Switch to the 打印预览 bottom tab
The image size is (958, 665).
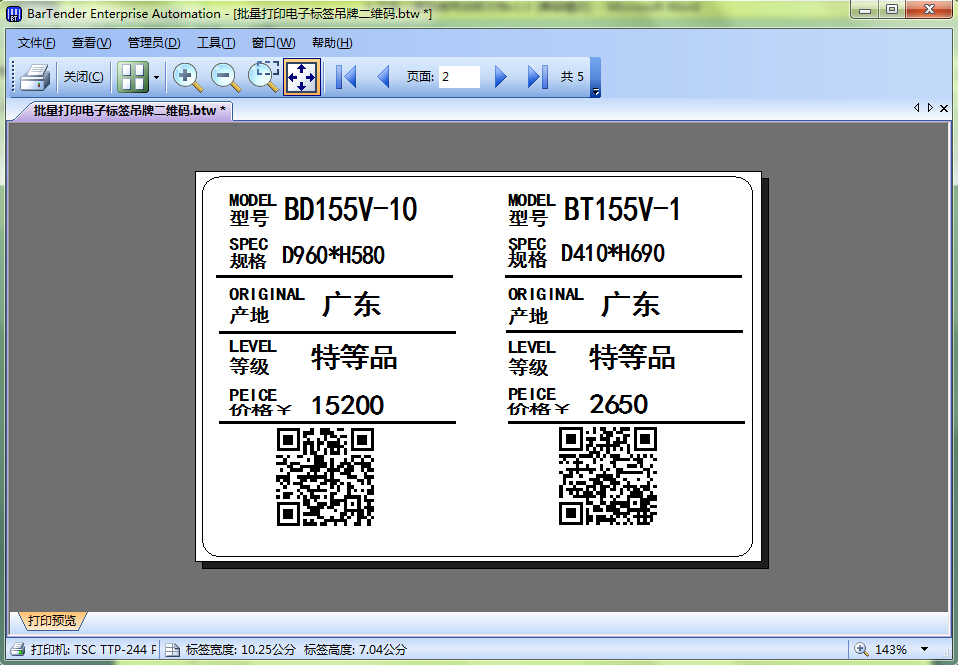click(52, 621)
